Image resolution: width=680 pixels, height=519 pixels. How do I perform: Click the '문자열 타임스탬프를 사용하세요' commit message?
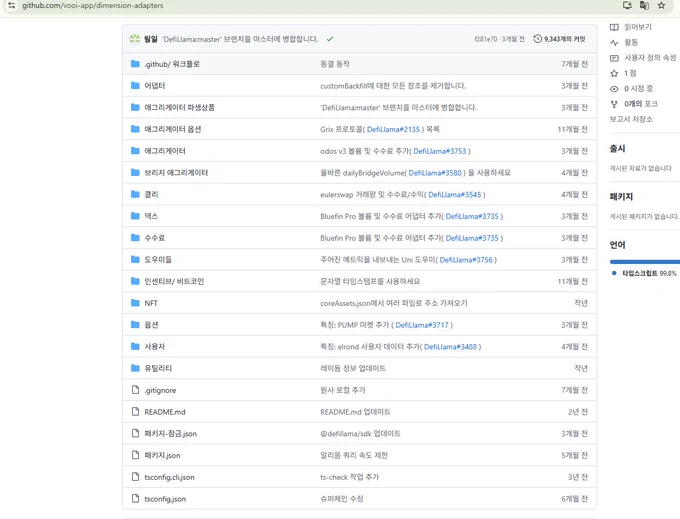[370, 281]
